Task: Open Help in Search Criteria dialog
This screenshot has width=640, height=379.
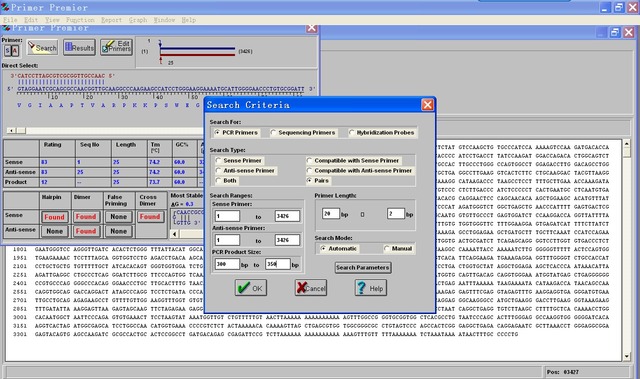Action: coord(371,288)
